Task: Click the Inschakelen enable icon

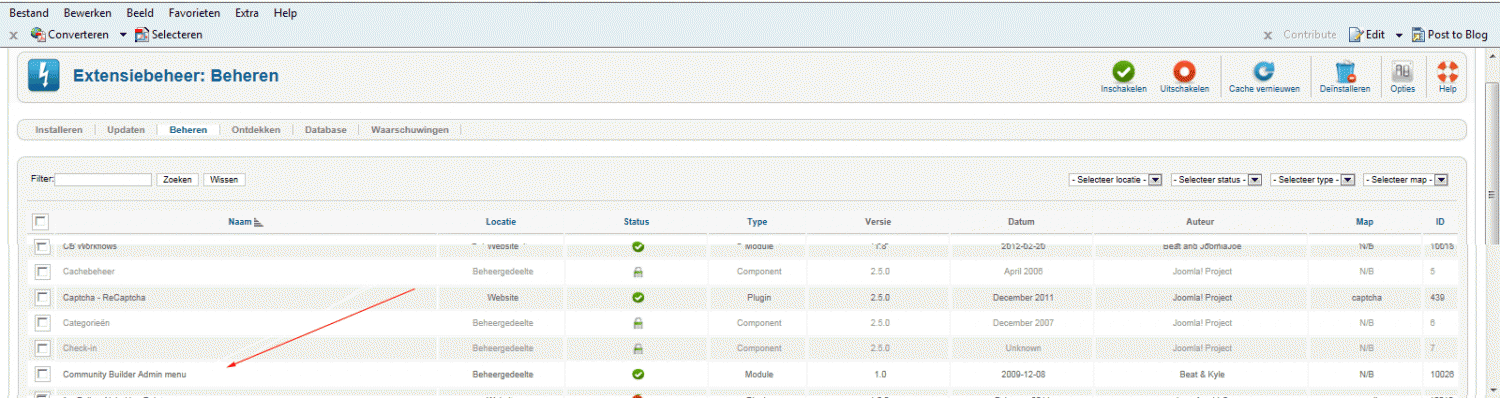Action: tap(1124, 71)
